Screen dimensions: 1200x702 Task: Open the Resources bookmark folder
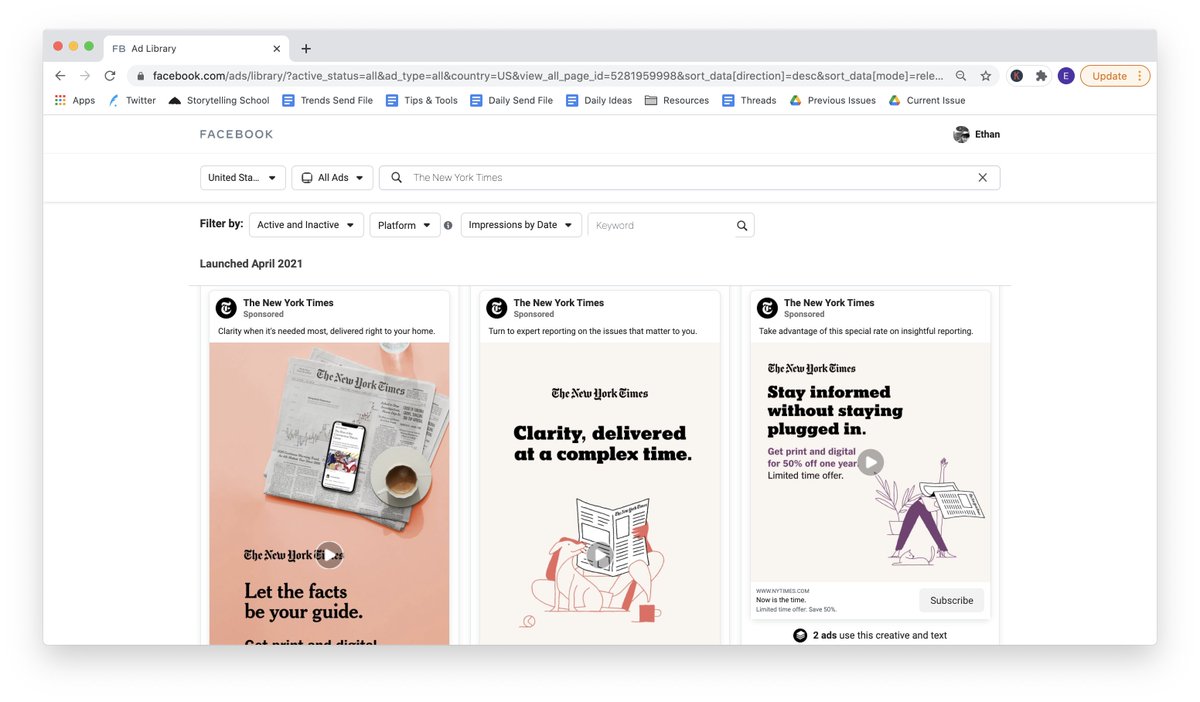(x=677, y=100)
